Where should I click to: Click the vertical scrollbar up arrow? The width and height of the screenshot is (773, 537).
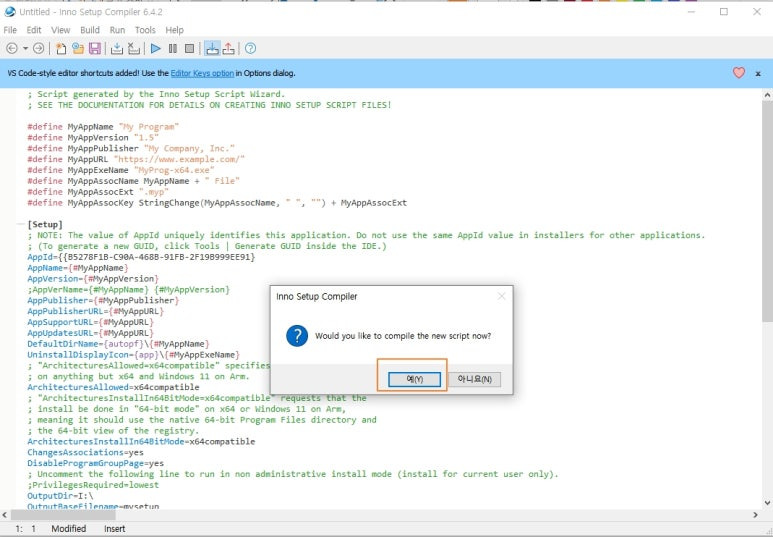click(x=767, y=95)
